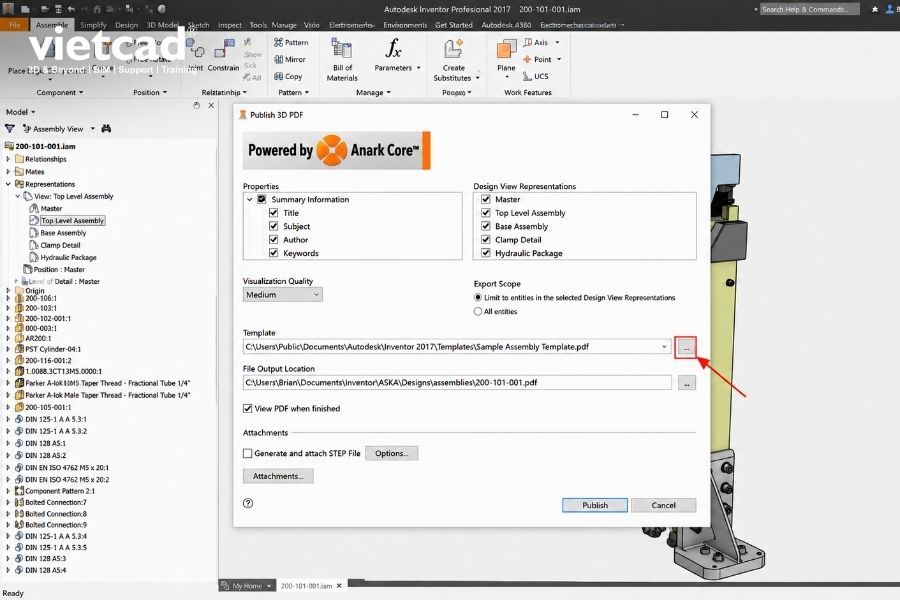The height and width of the screenshot is (600, 900).
Task: Open Assembly View dropdown
Action: 93,129
